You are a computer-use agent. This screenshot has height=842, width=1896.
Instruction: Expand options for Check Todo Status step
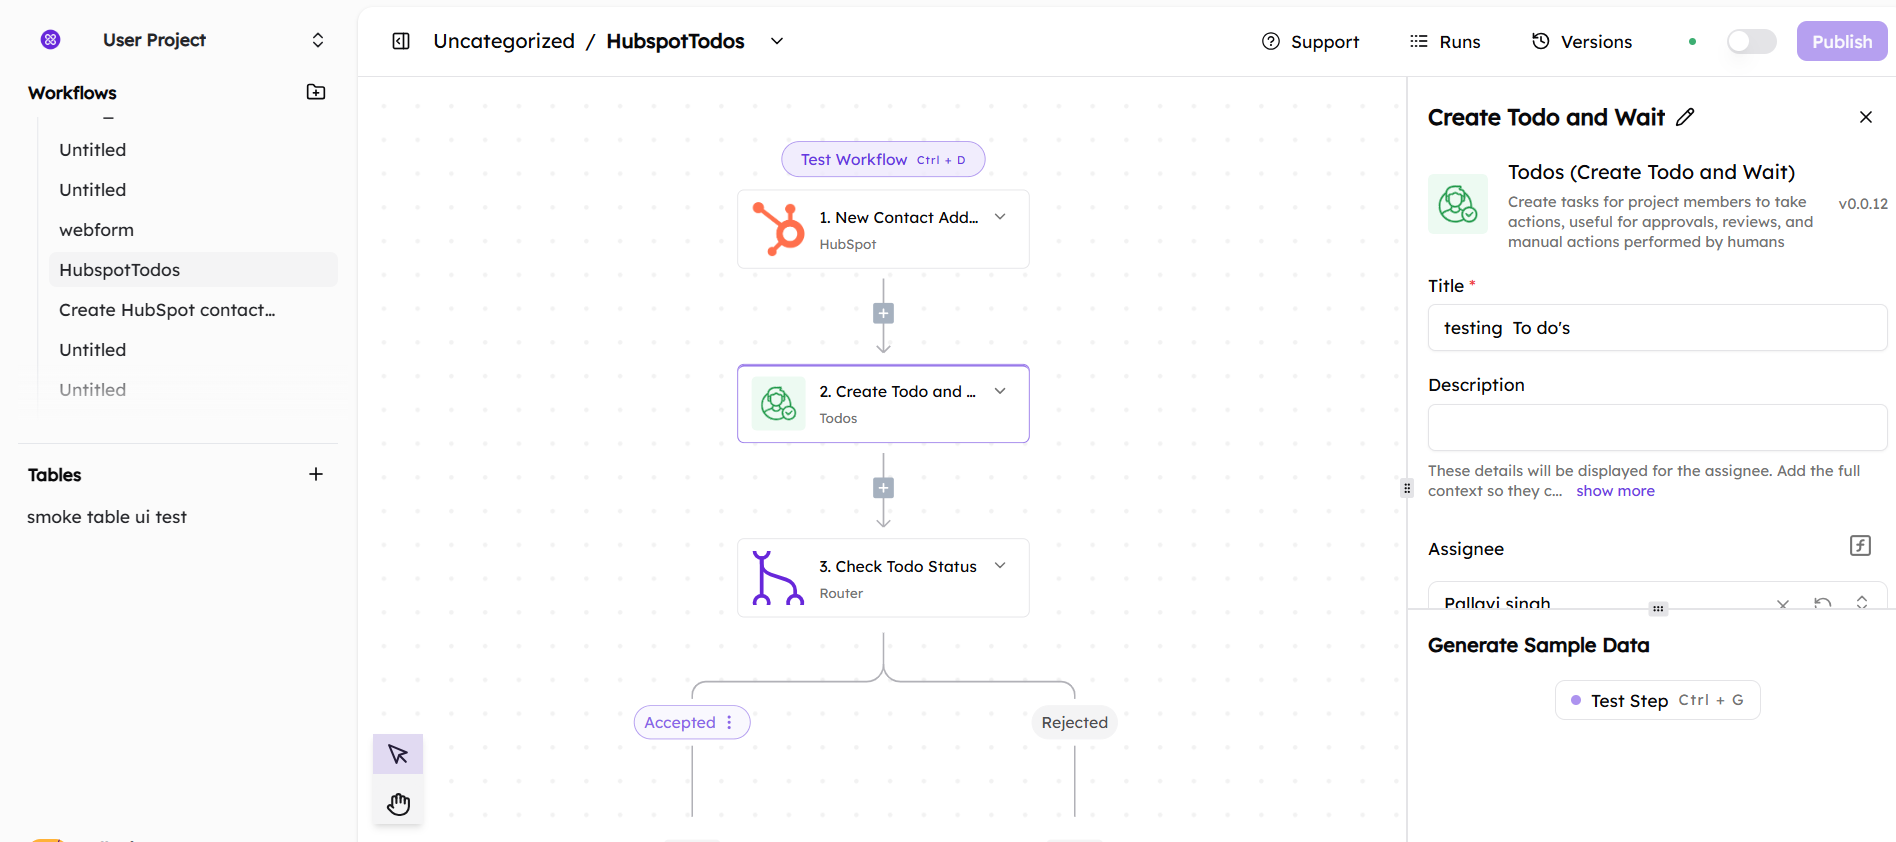click(1000, 566)
